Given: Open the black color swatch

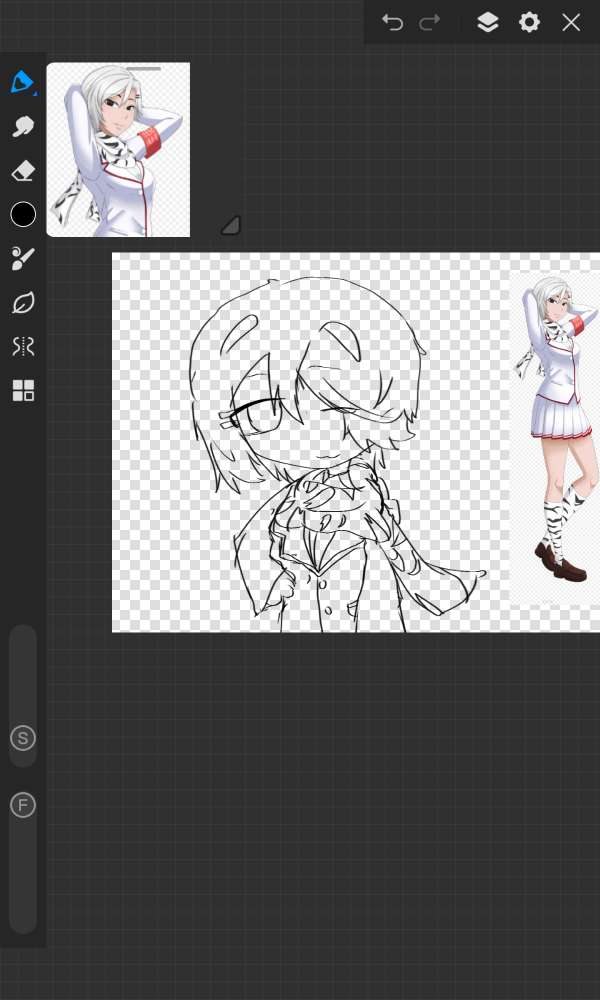Looking at the screenshot, I should tap(23, 215).
